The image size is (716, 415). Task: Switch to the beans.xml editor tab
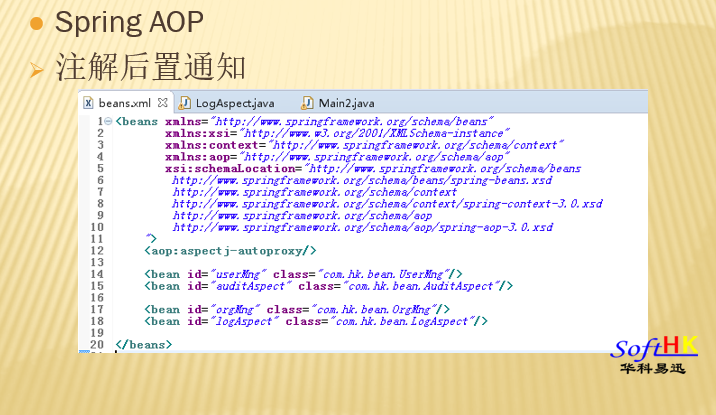pos(125,103)
